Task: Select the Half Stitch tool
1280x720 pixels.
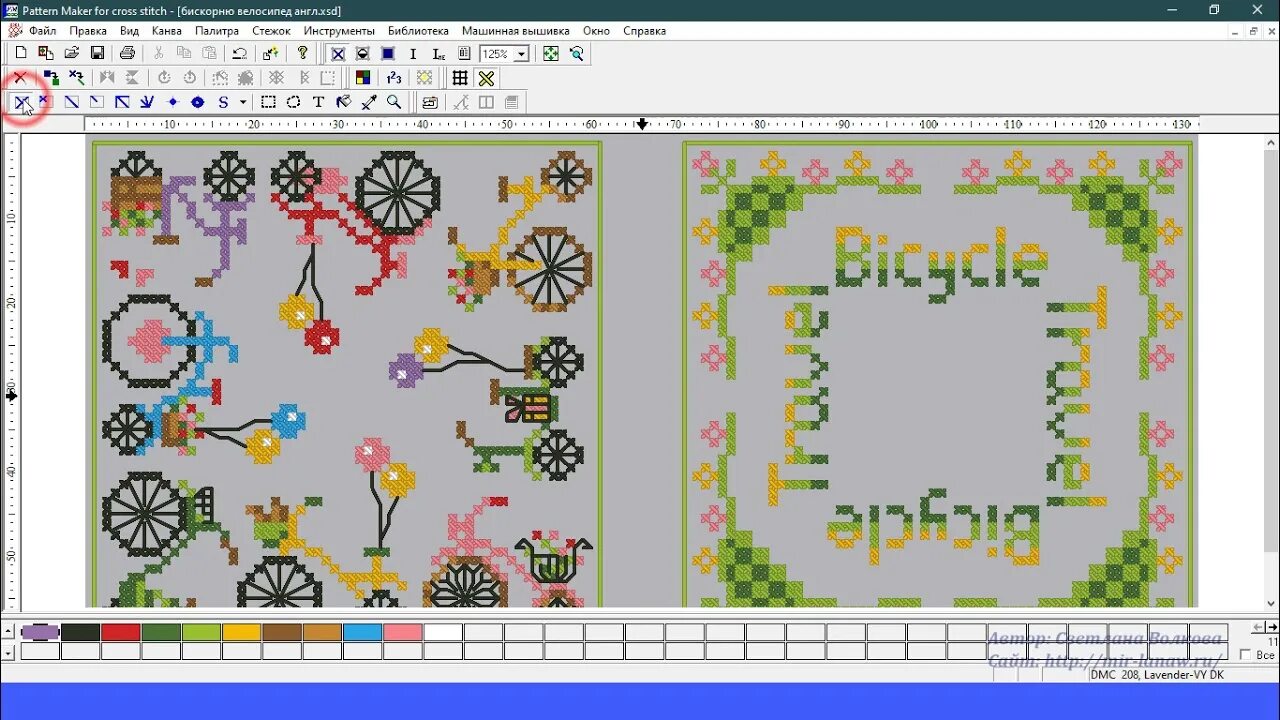Action: tap(71, 102)
